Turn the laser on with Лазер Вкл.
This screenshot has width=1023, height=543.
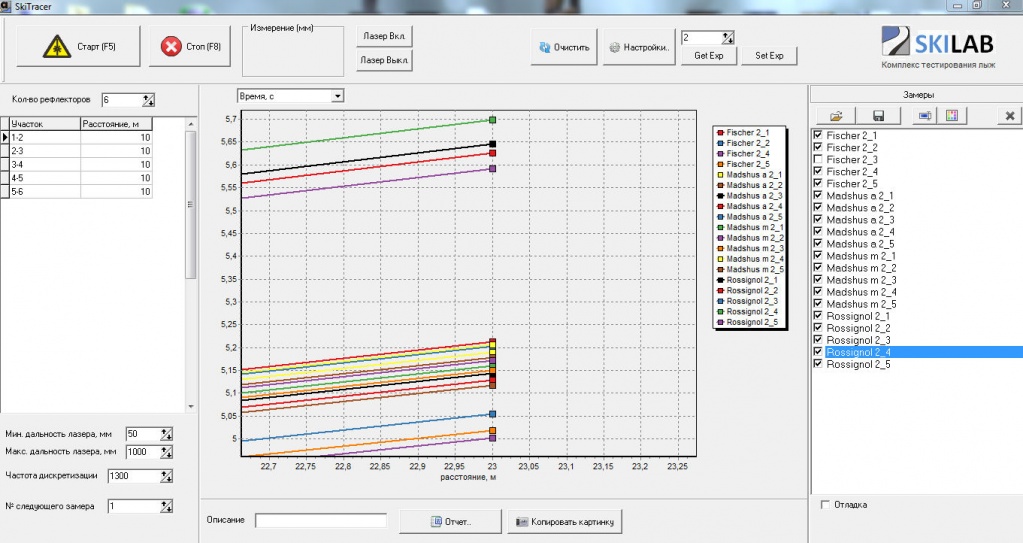click(x=384, y=36)
